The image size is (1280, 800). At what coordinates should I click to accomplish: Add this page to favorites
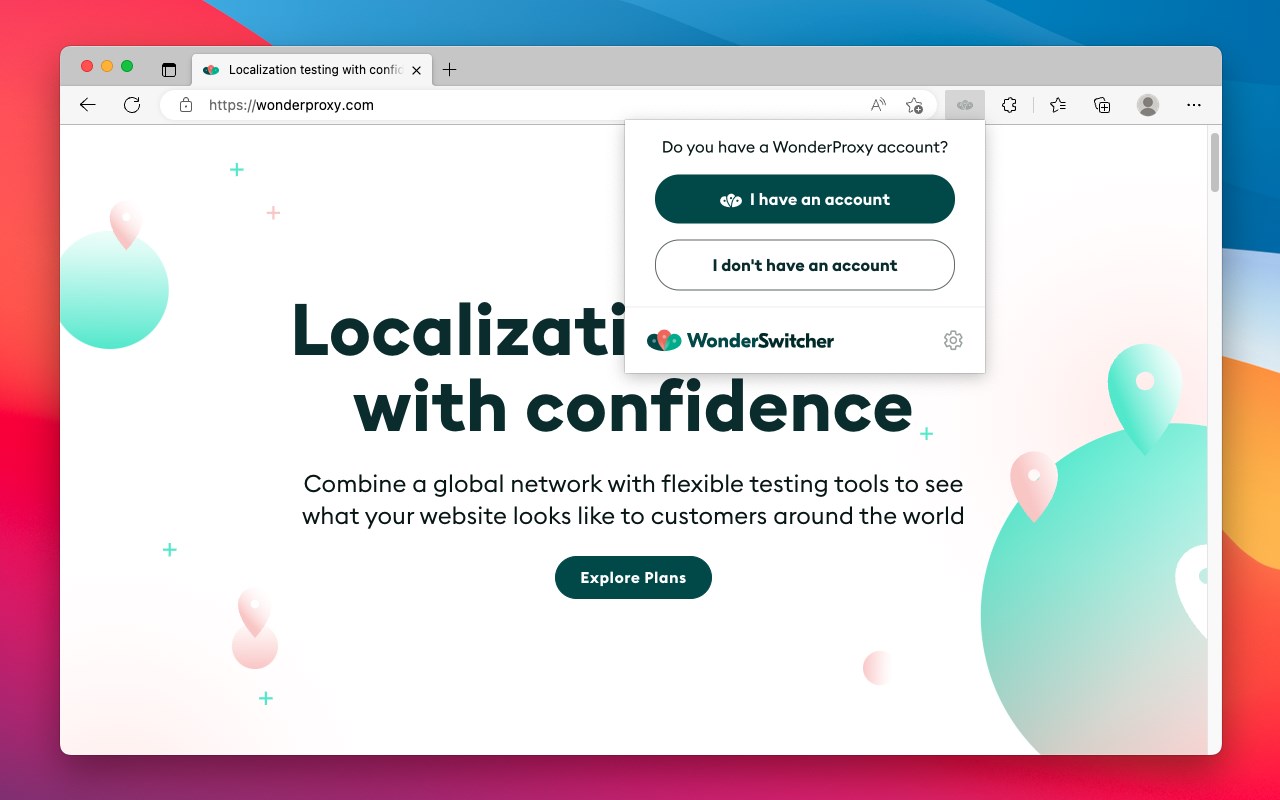913,105
